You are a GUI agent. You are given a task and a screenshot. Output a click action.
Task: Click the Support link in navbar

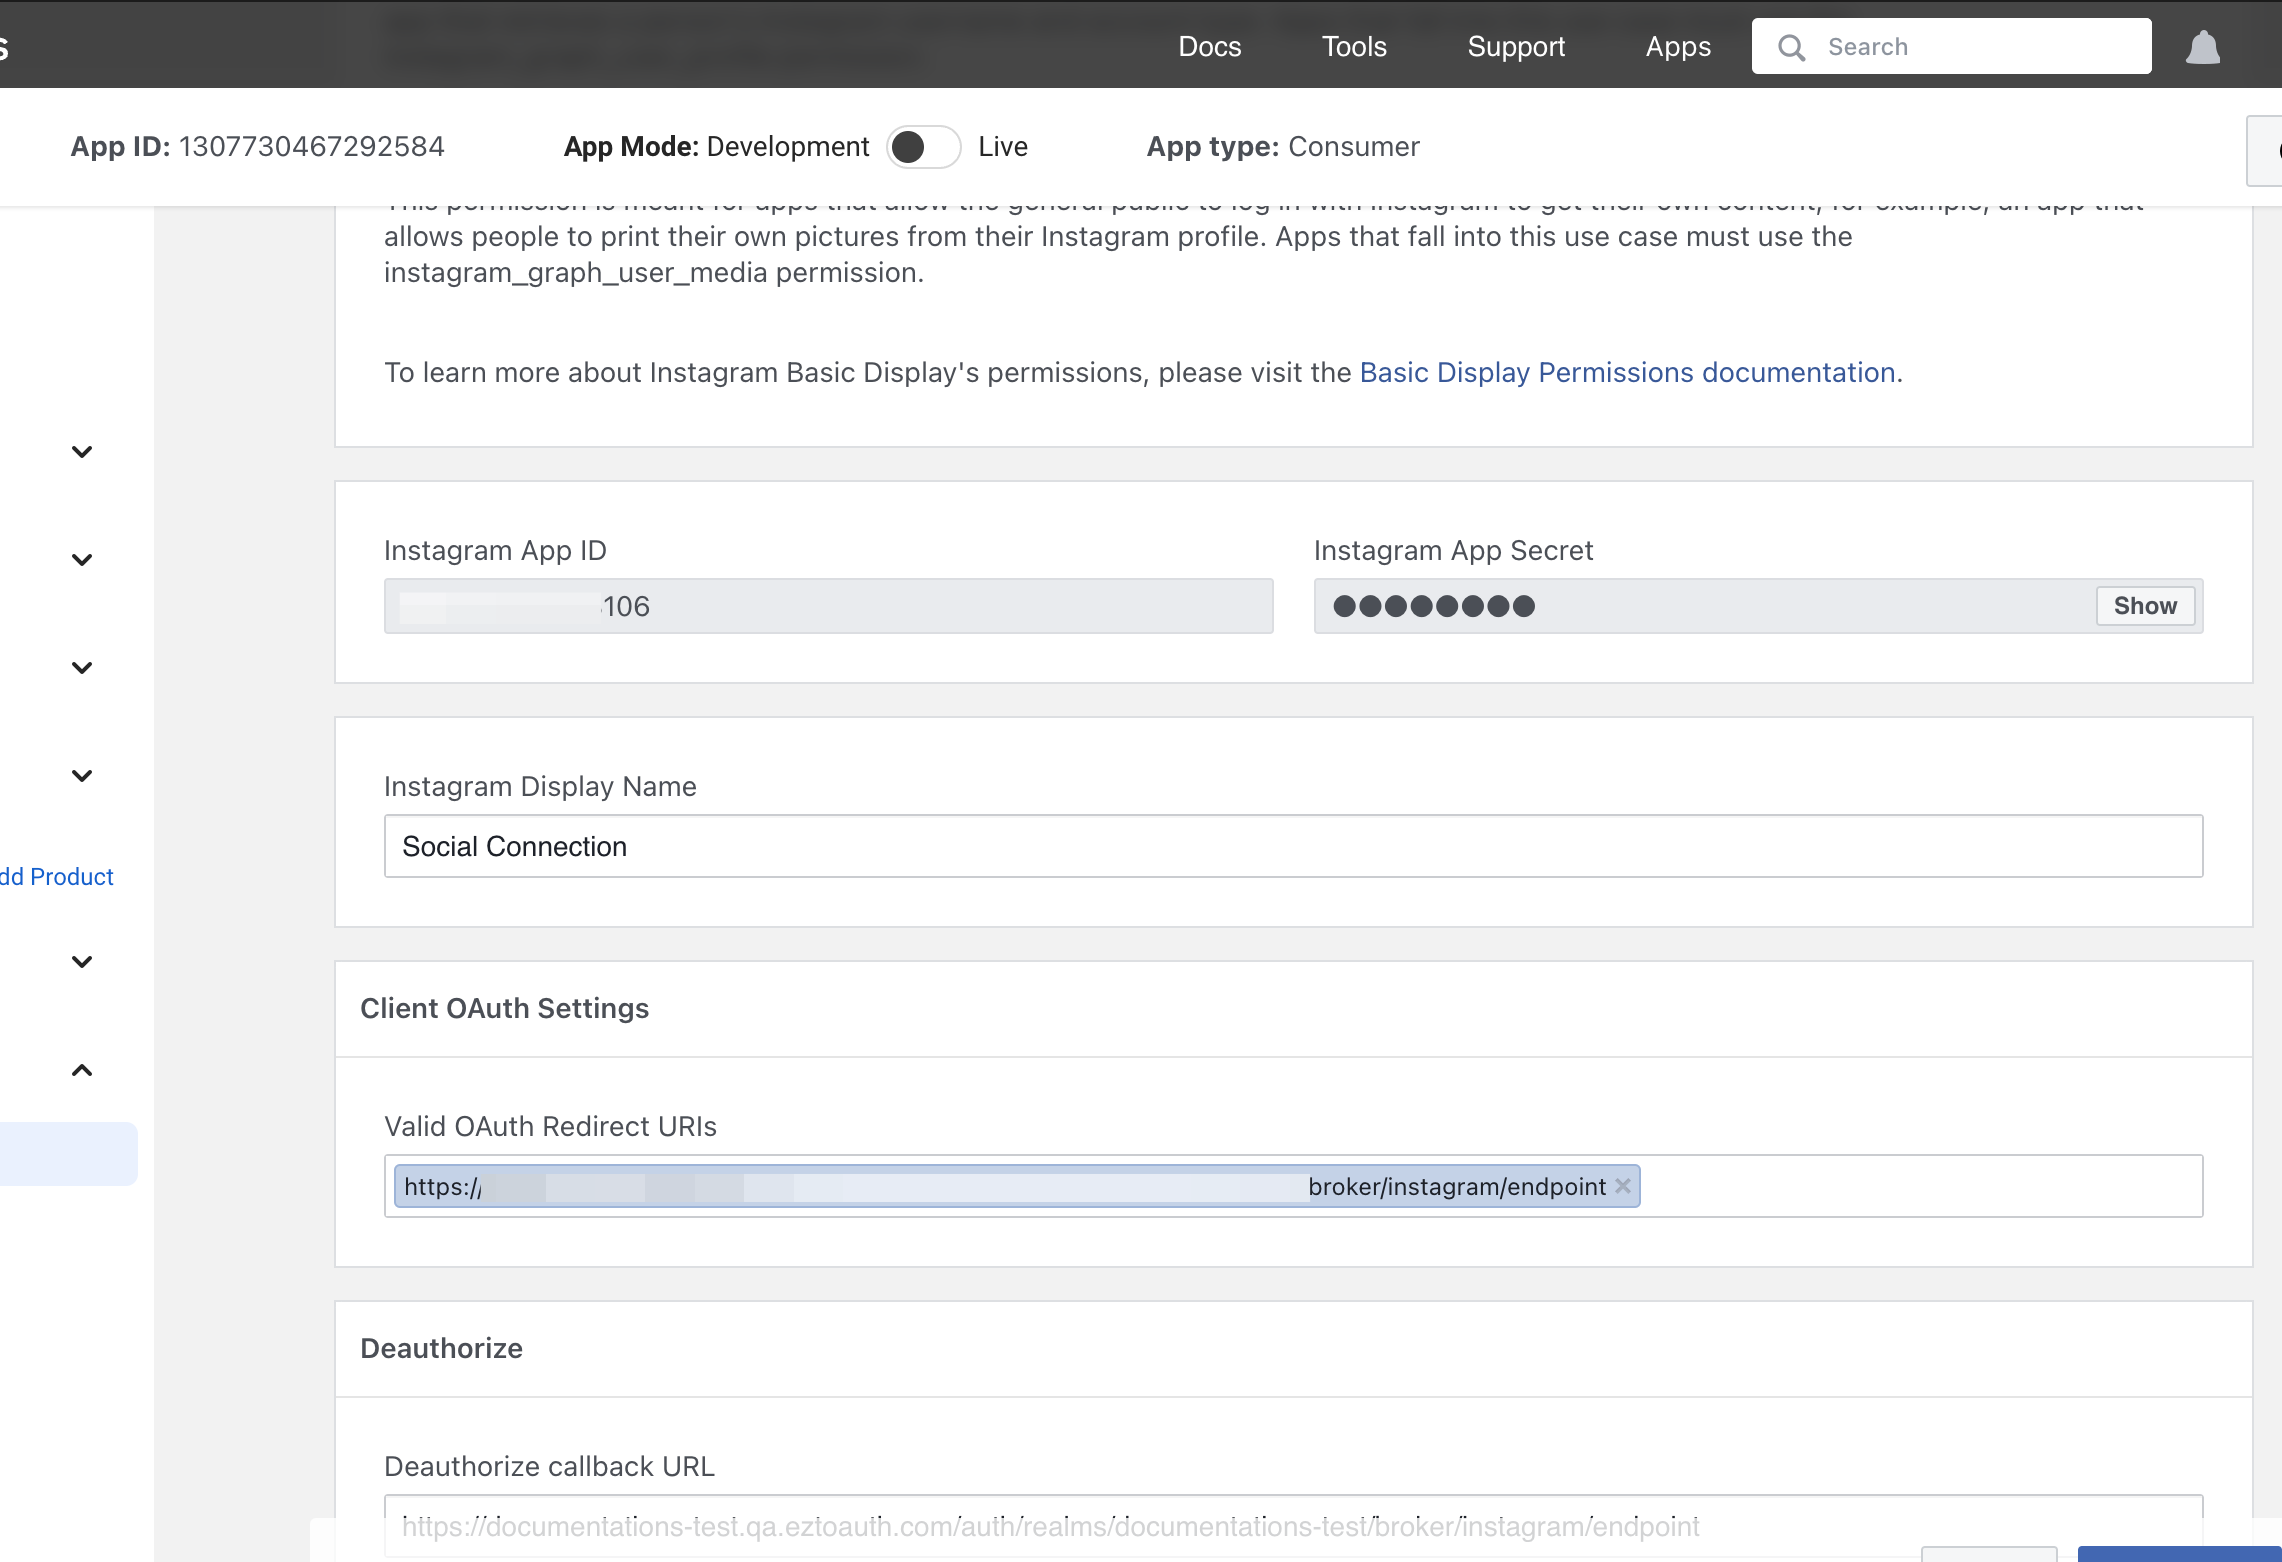[x=1514, y=47]
